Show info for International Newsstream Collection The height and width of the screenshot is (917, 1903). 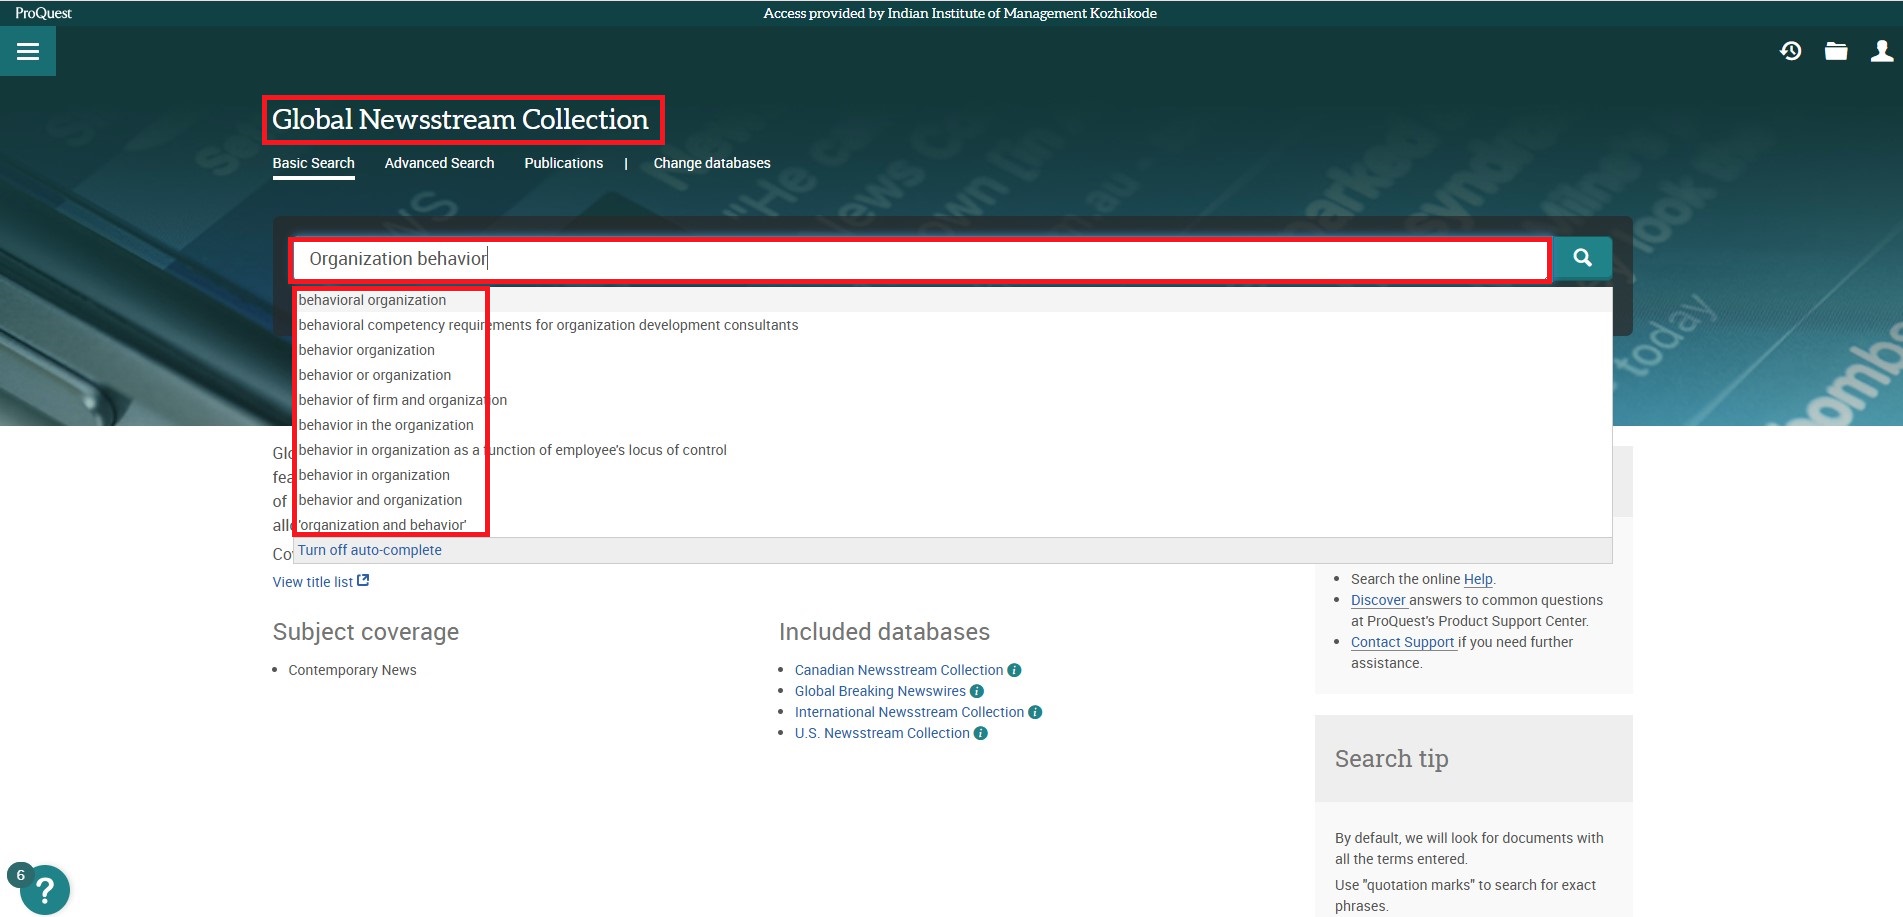(1035, 712)
